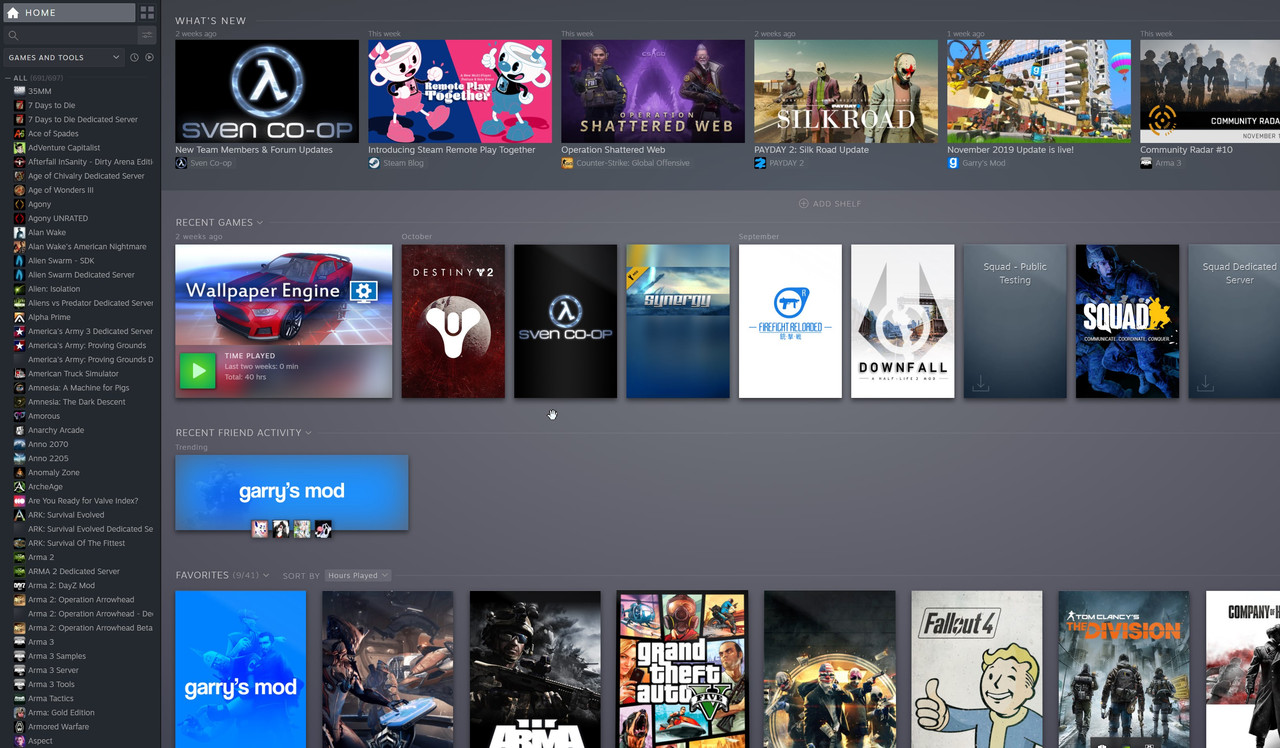Open Destiny 2 game tile
The width and height of the screenshot is (1280, 748).
tap(453, 321)
